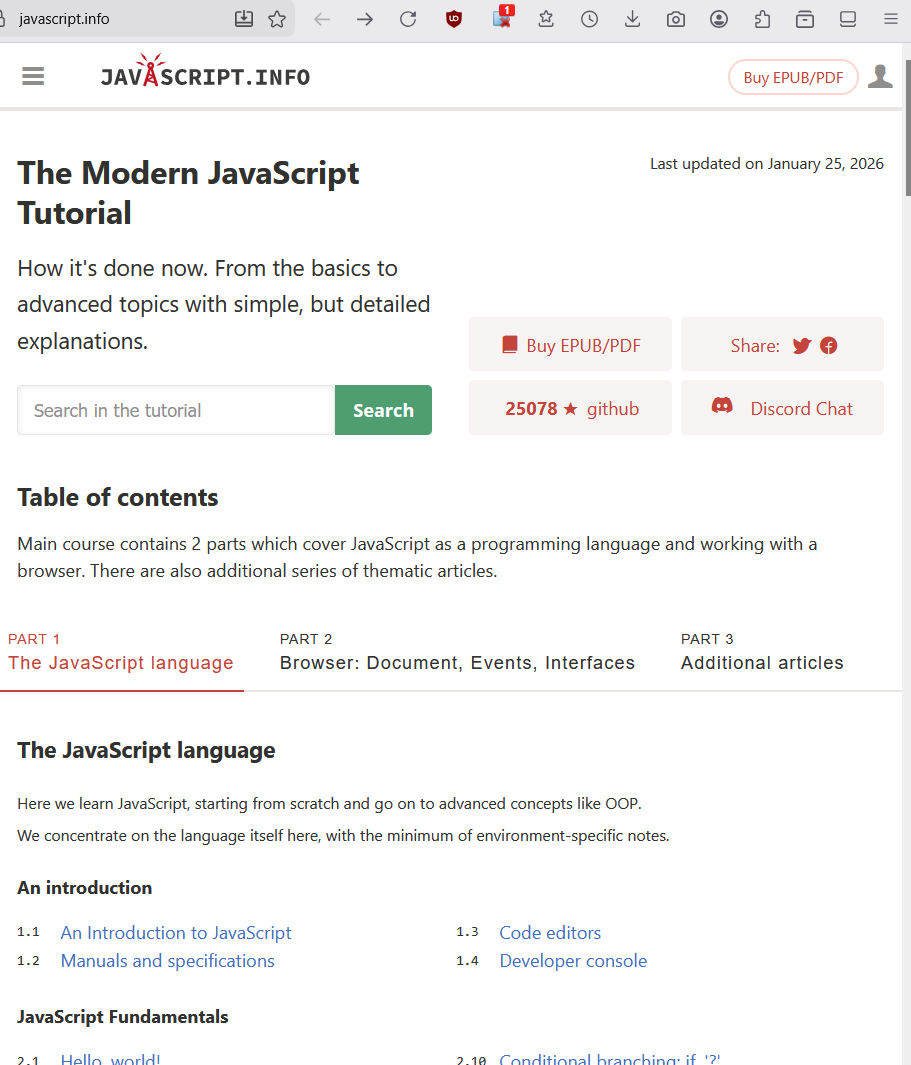Screen dimensions: 911x1065
Task: Open the extensions puzzle-piece menu
Action: pyautogui.click(x=762, y=18)
